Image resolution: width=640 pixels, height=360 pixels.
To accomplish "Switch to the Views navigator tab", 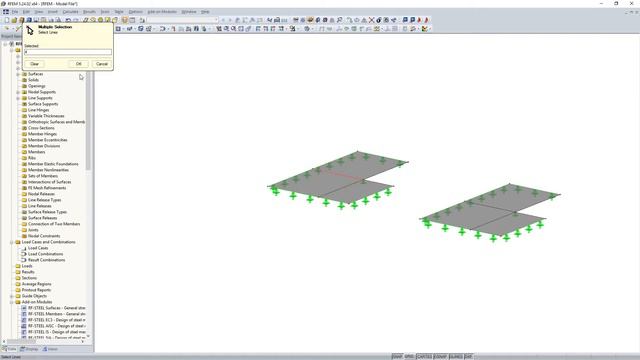I will coord(50,349).
